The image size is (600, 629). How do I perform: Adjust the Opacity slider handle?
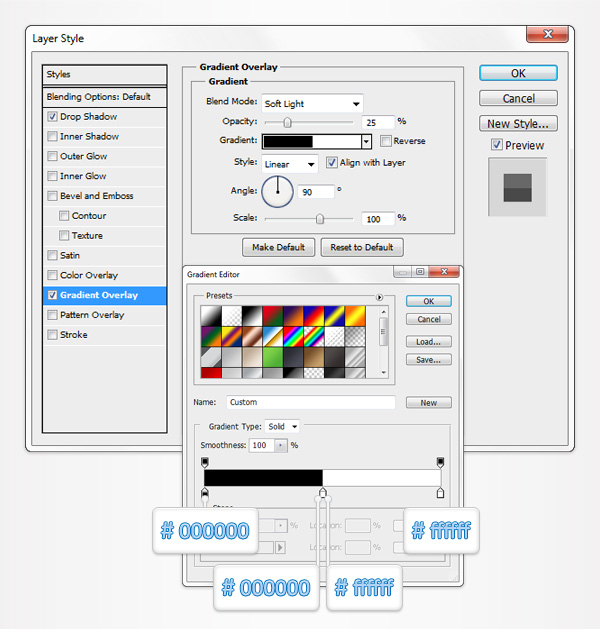click(288, 122)
